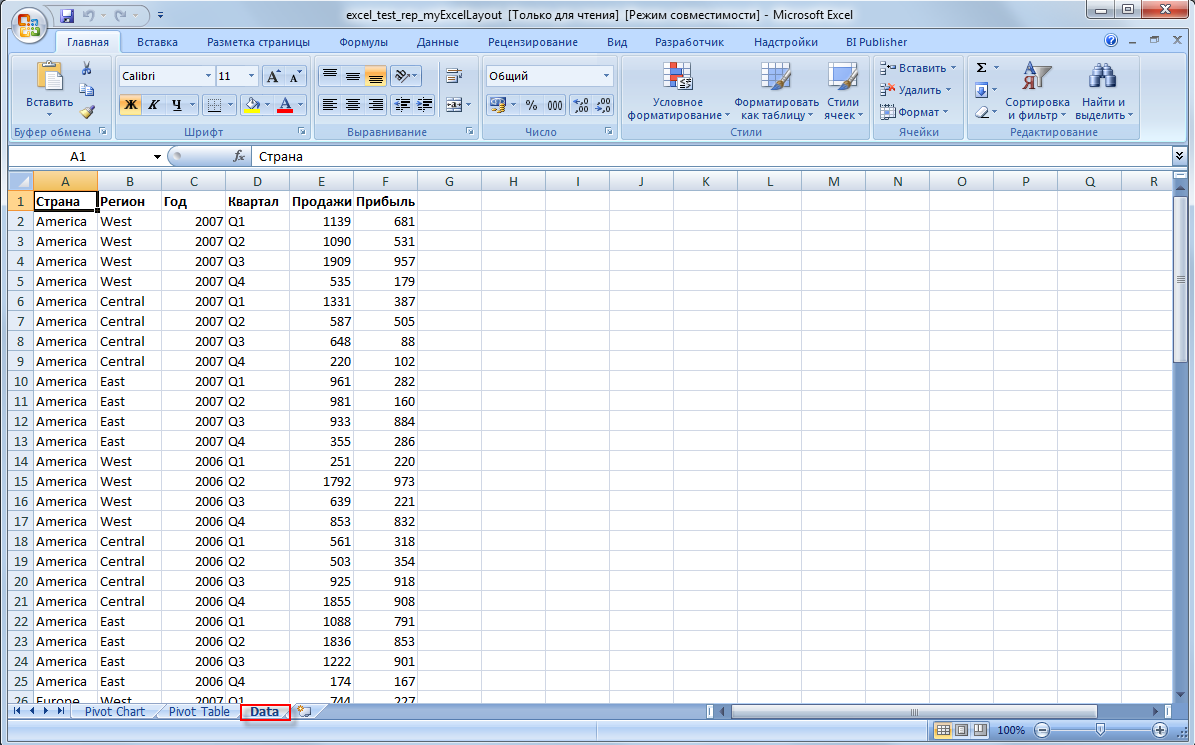Toggle underline formatting (Ч)
This screenshot has width=1195, height=745.
176,104
